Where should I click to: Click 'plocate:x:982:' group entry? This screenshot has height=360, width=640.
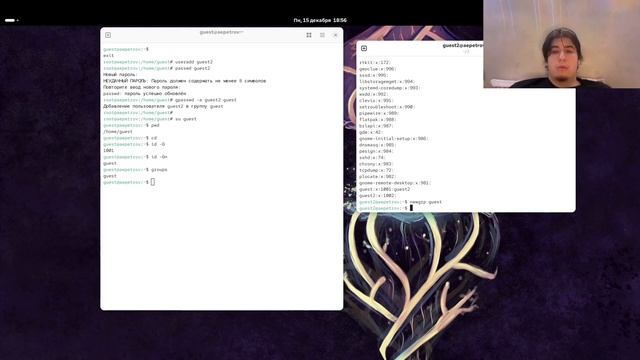point(378,176)
